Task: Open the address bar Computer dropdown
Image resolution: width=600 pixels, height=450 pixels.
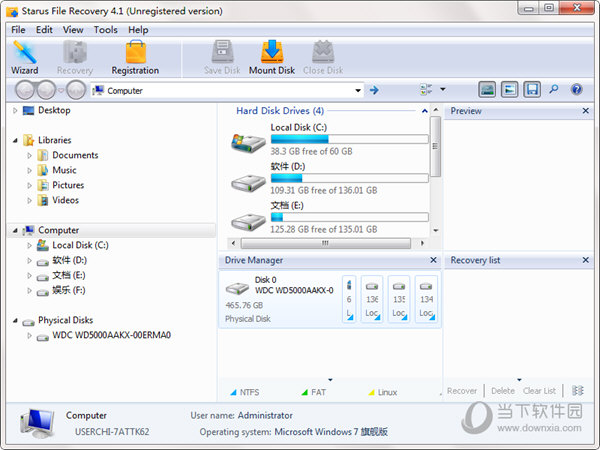Action: coord(358,91)
